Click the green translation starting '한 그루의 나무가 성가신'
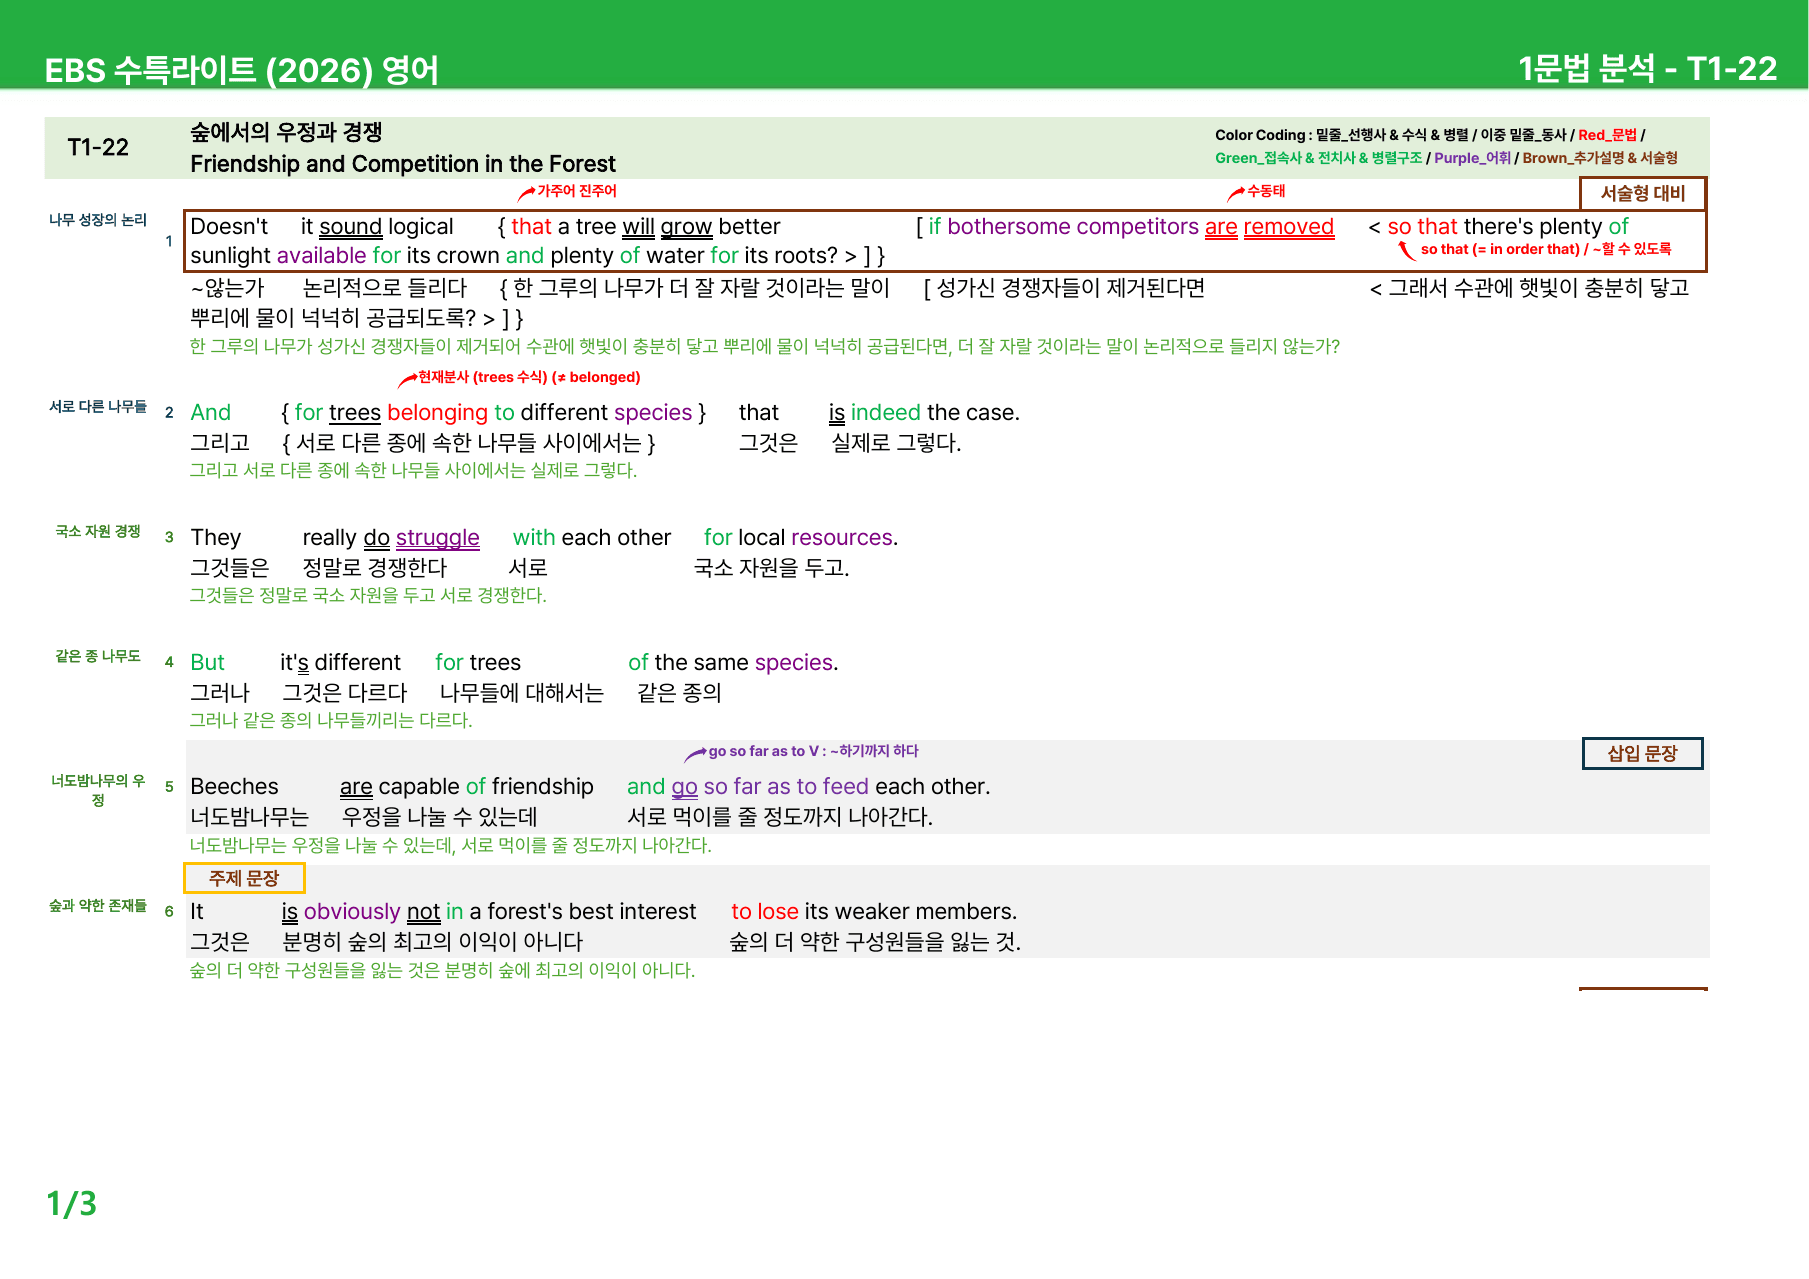This screenshot has width=1809, height=1279. tap(765, 346)
